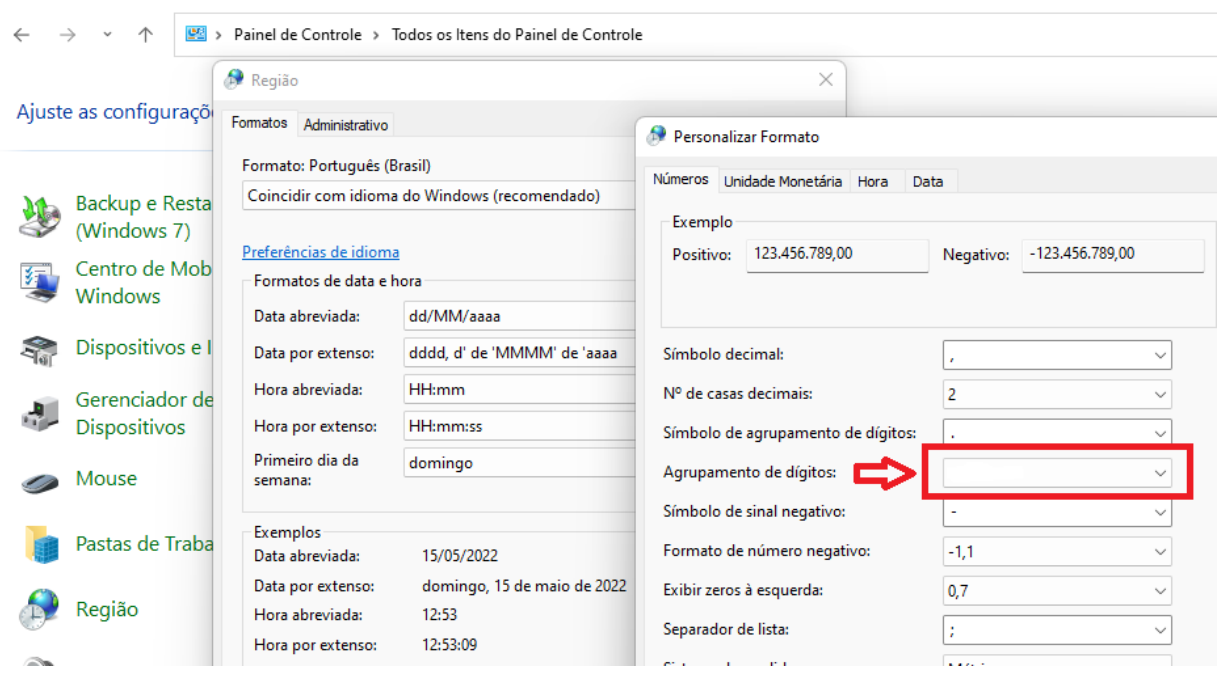The height and width of the screenshot is (683, 1231).
Task: Open the Separador de lista dropdown
Action: [1057, 630]
